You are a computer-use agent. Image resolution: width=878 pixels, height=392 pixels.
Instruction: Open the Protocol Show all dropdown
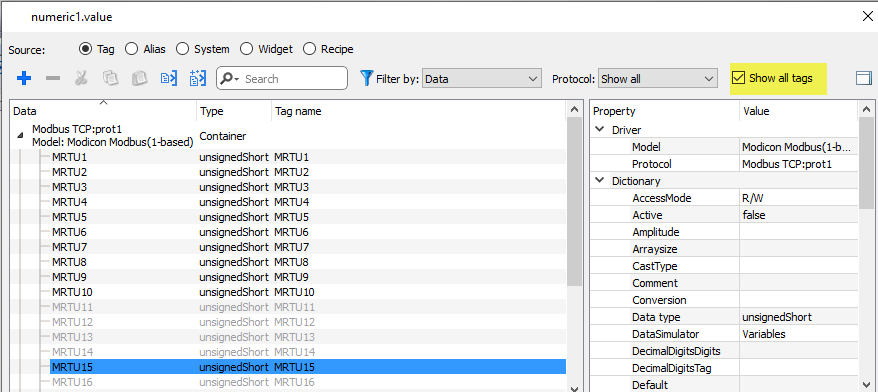click(657, 79)
